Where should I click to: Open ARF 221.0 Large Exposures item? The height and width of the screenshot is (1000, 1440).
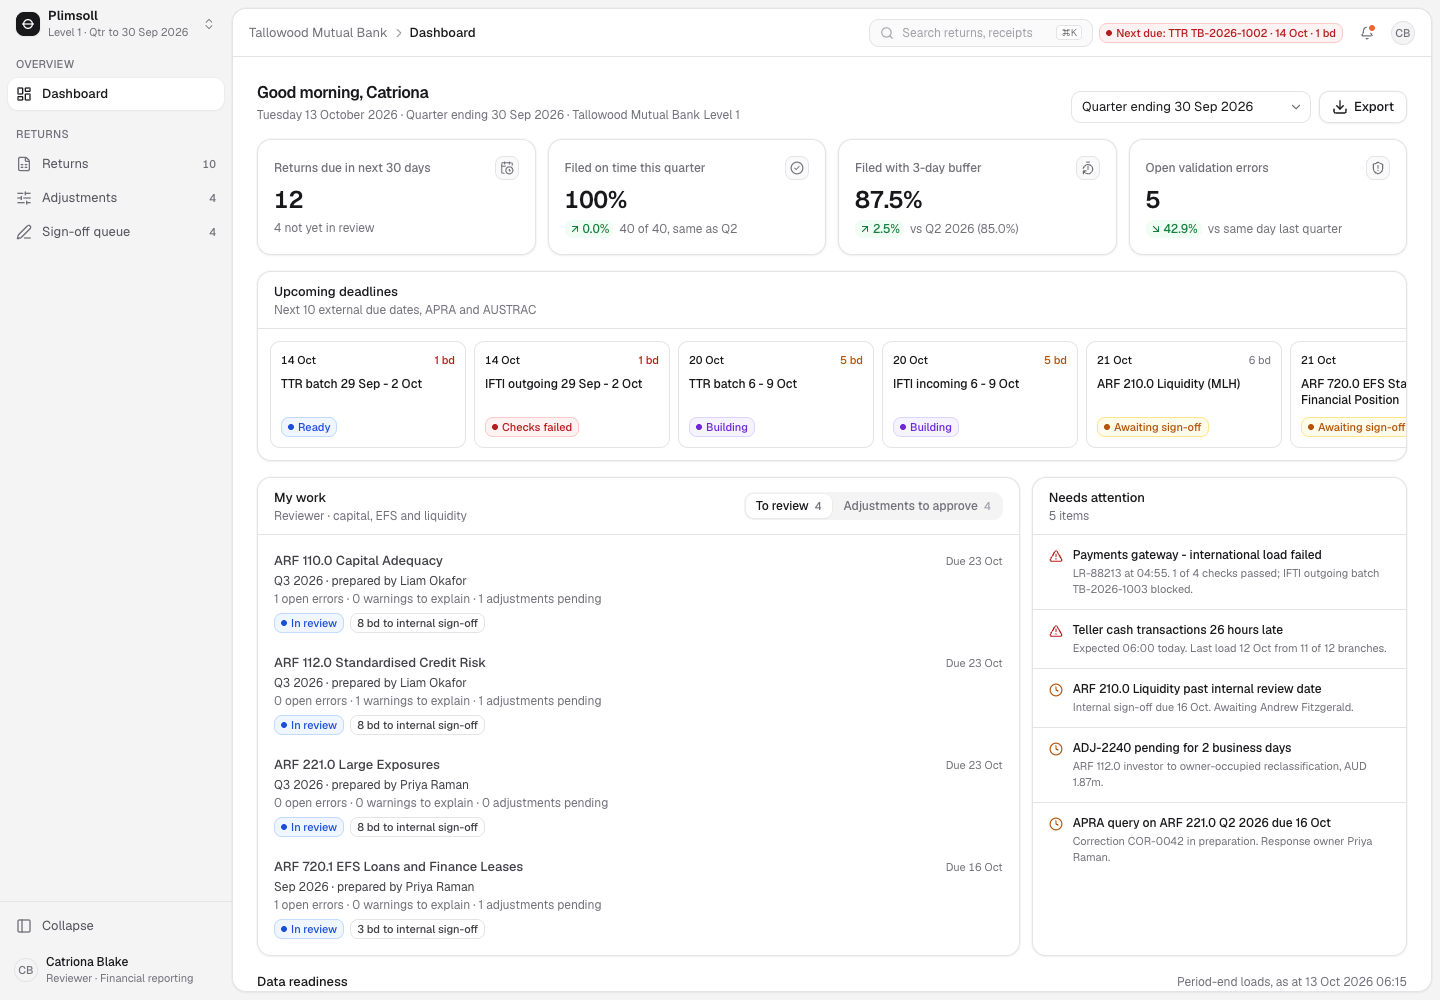pyautogui.click(x=638, y=797)
